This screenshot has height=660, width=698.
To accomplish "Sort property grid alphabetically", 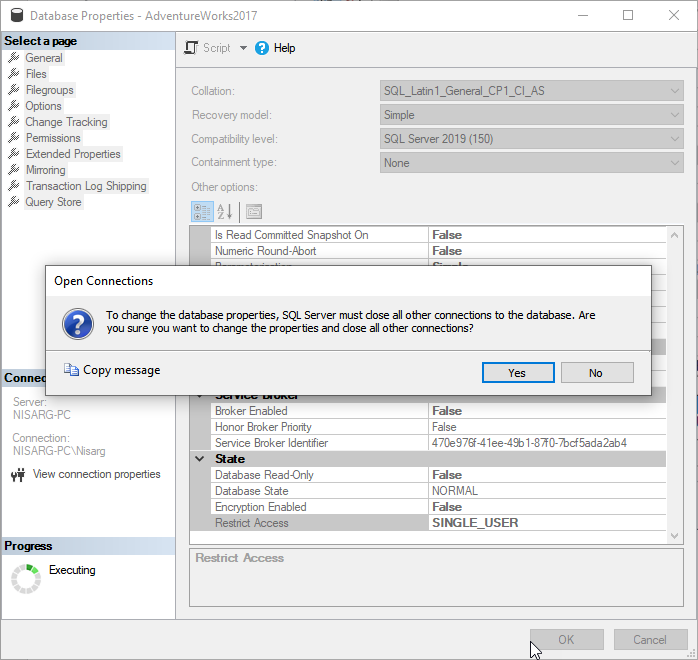I will [225, 212].
